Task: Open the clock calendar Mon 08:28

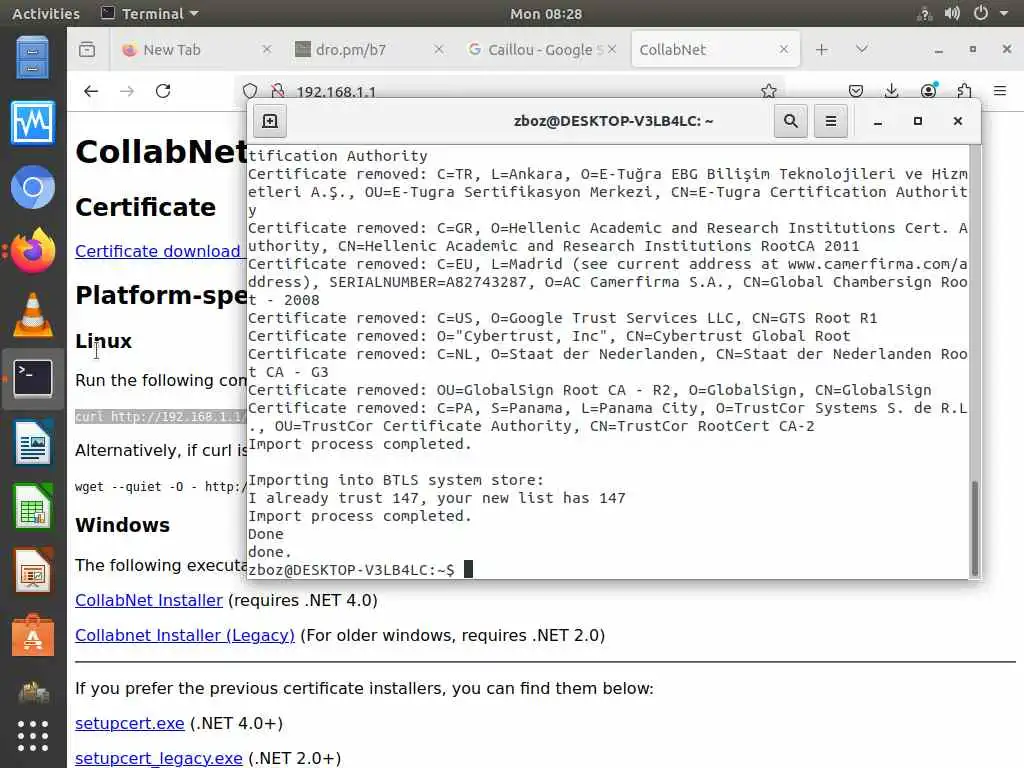Action: coord(546,14)
